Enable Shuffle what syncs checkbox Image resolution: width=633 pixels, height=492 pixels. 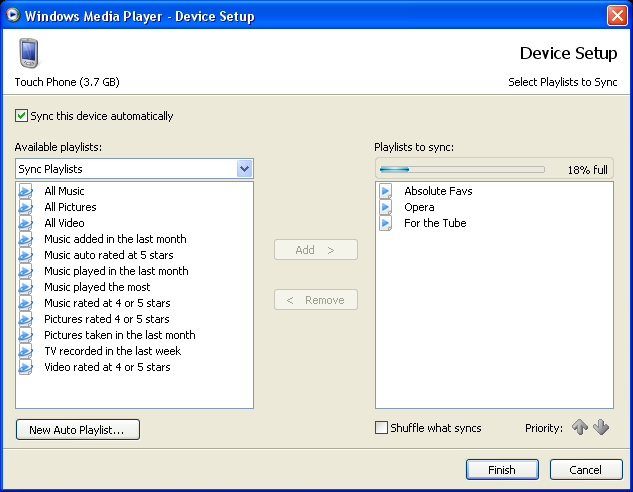point(381,427)
